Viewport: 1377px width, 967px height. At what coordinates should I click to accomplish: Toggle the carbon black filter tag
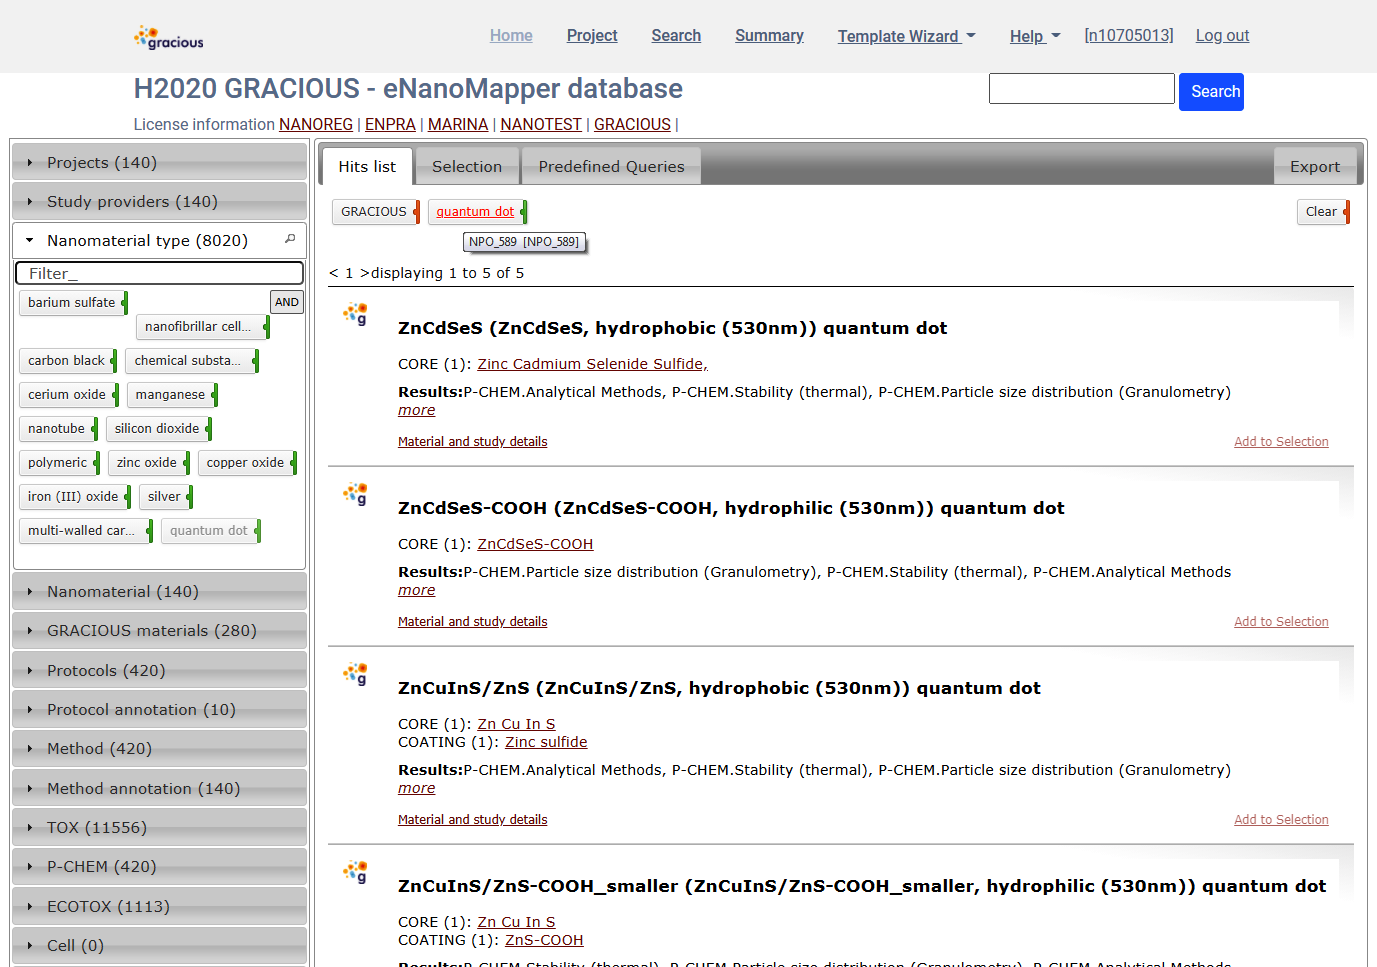pos(66,361)
